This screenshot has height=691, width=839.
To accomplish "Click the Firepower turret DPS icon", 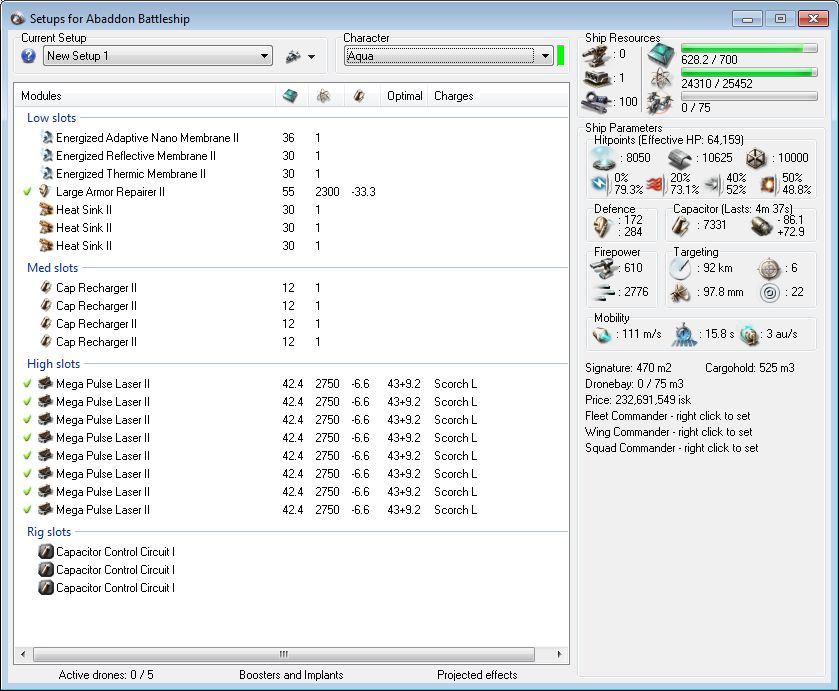I will click(x=603, y=269).
